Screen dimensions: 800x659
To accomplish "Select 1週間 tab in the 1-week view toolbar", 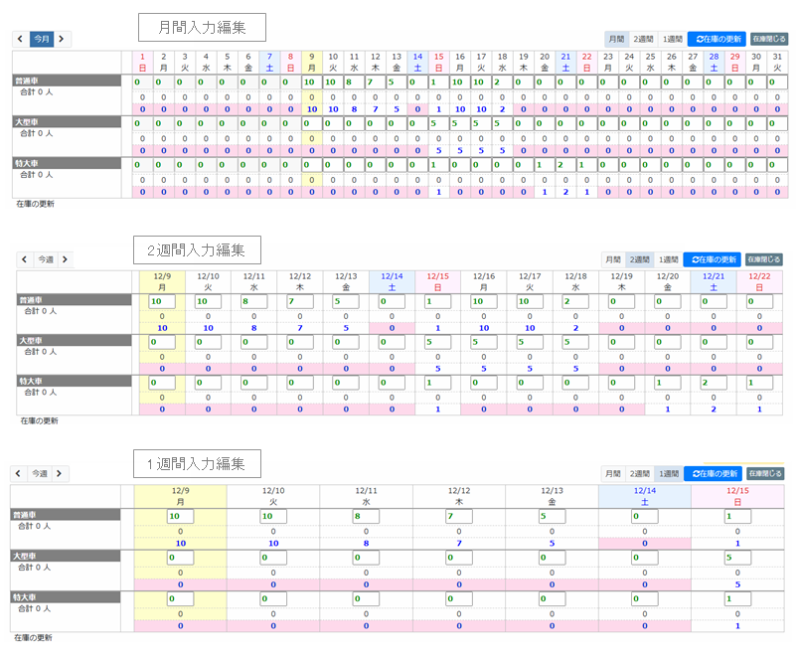I will point(667,473).
